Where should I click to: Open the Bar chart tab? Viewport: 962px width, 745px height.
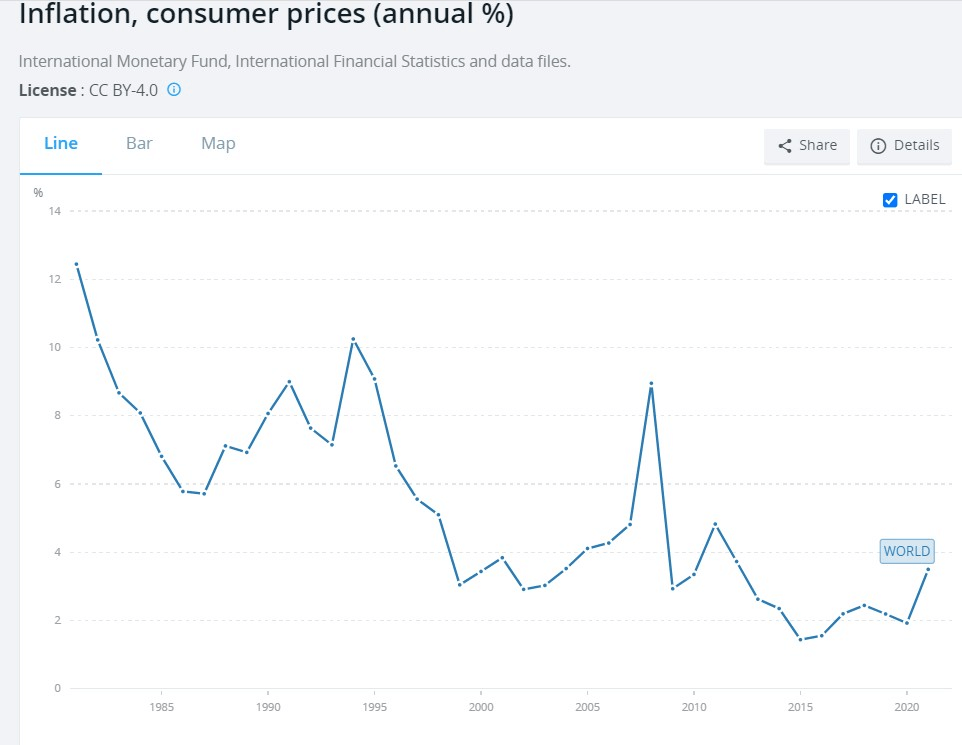point(139,144)
